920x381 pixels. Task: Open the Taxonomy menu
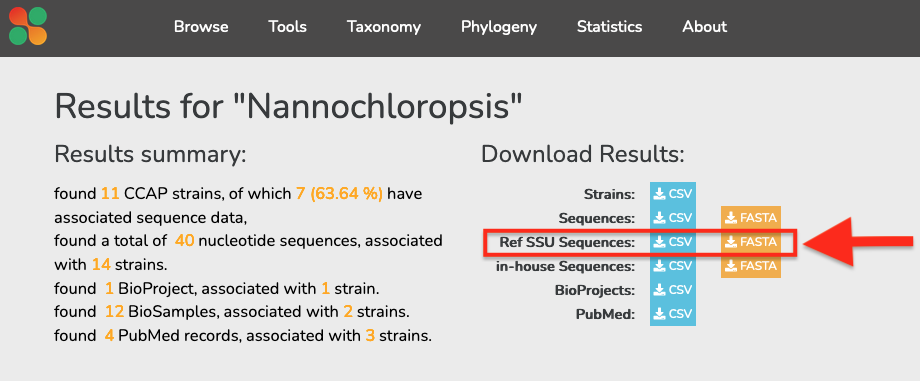click(x=384, y=27)
